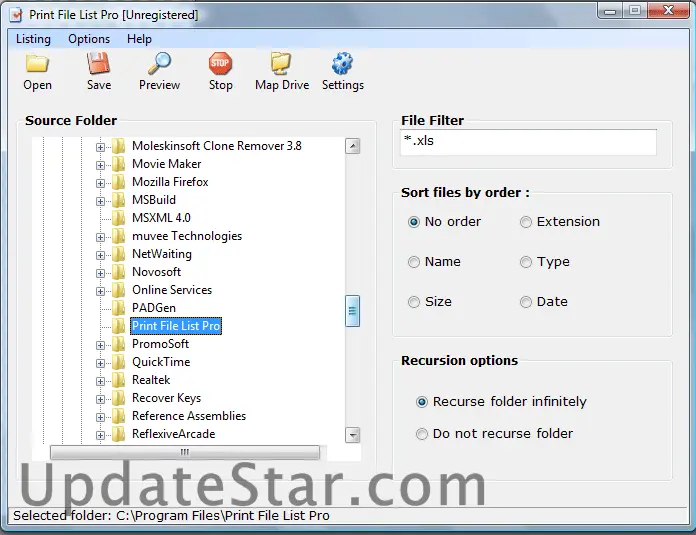Select sort by Date radio button

click(526, 302)
